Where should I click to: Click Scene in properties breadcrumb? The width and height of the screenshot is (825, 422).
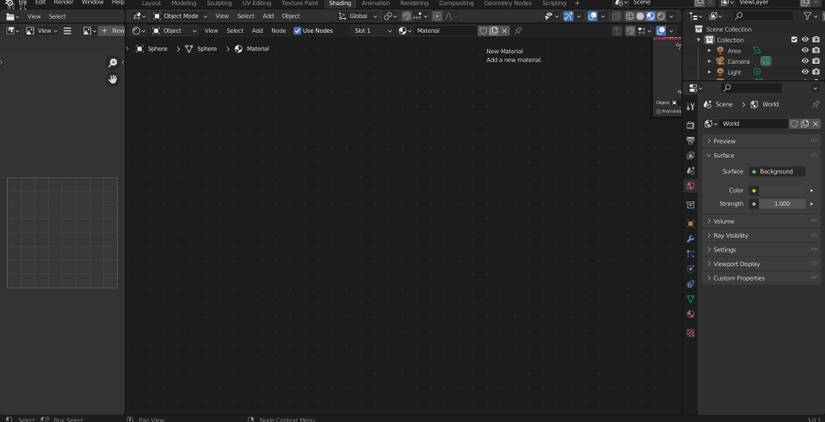(718, 104)
